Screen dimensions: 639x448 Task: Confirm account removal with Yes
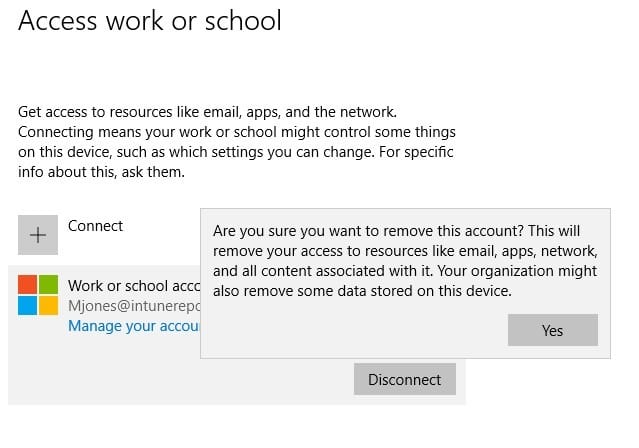point(552,330)
